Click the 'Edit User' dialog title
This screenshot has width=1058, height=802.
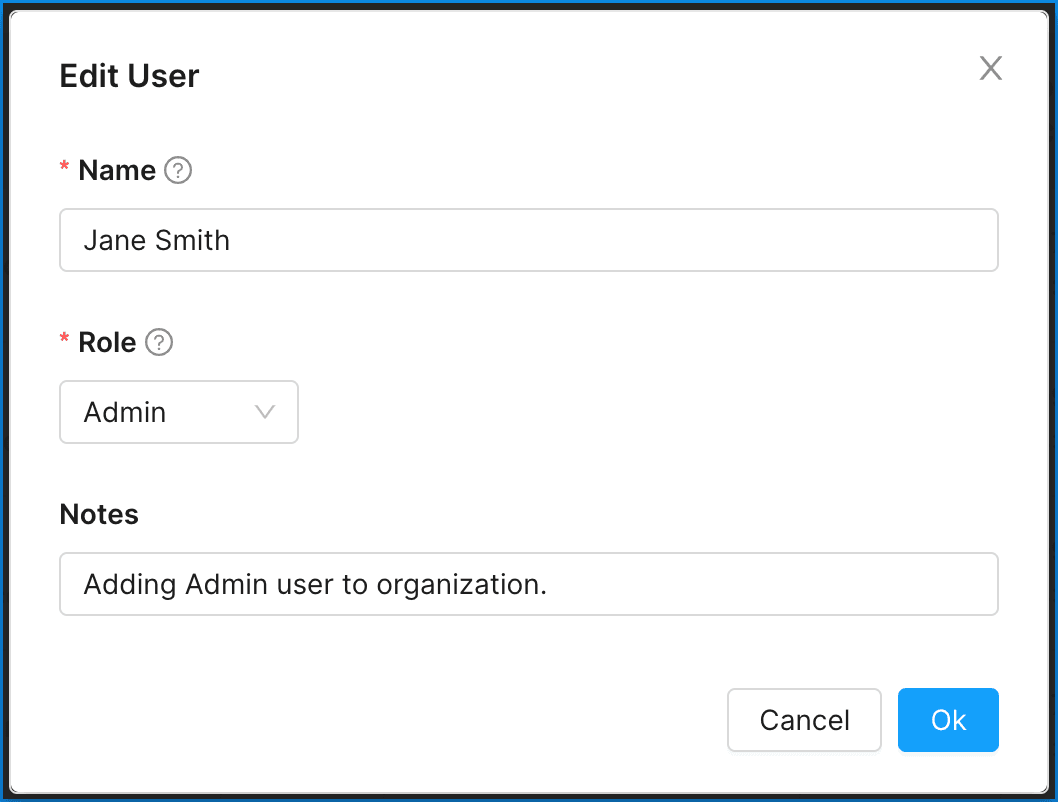129,76
